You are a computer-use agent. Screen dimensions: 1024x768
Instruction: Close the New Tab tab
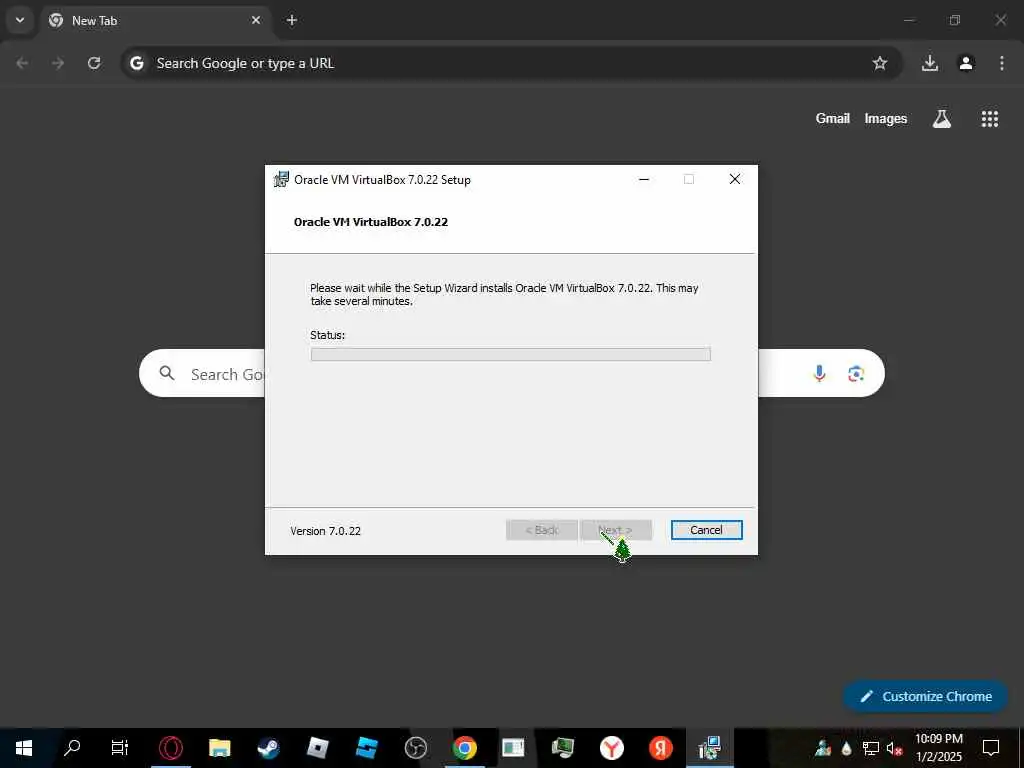coord(255,20)
